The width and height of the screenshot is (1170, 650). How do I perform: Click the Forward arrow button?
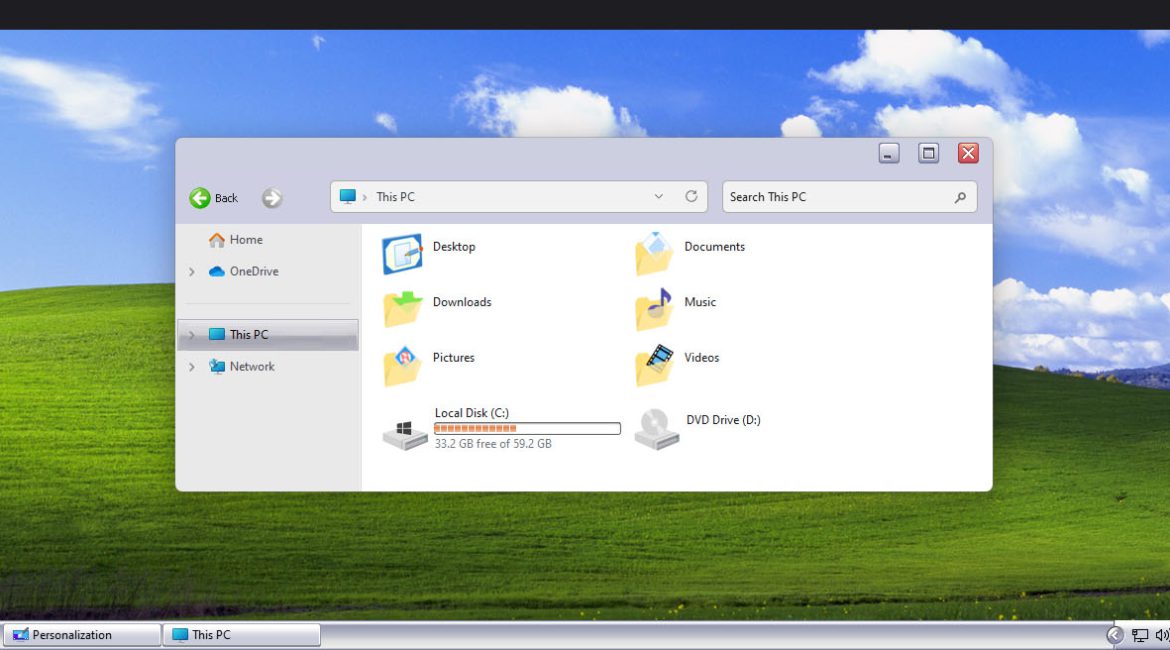pos(272,198)
